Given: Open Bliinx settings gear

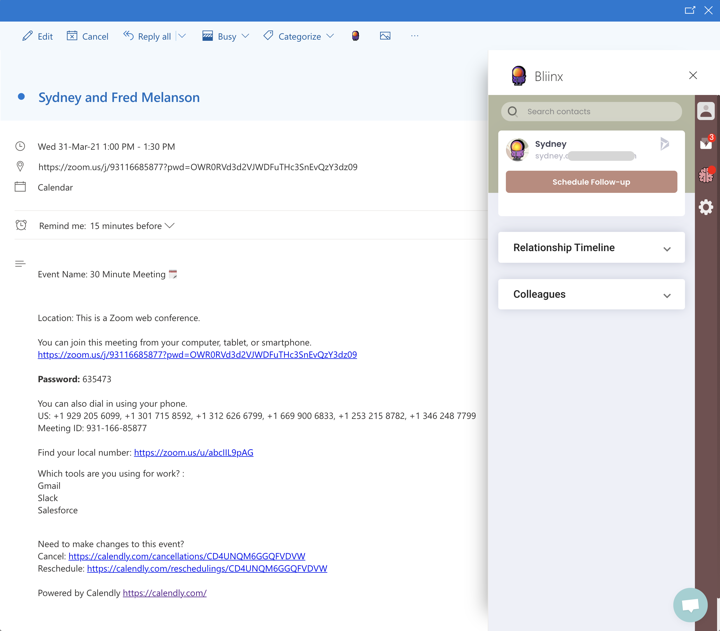Looking at the screenshot, I should [706, 207].
